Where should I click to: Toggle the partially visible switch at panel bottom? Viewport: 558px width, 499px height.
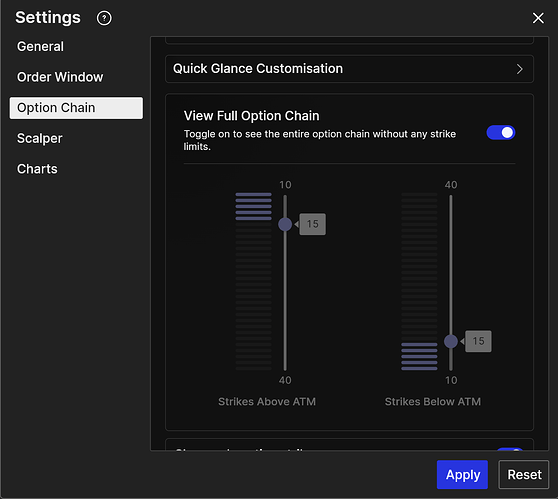tap(510, 449)
